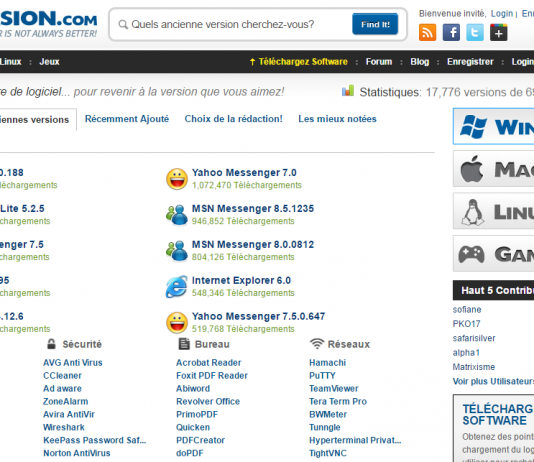Image resolution: width=534 pixels, height=462 pixels.
Task: Open the PuTTY link
Action: (323, 376)
